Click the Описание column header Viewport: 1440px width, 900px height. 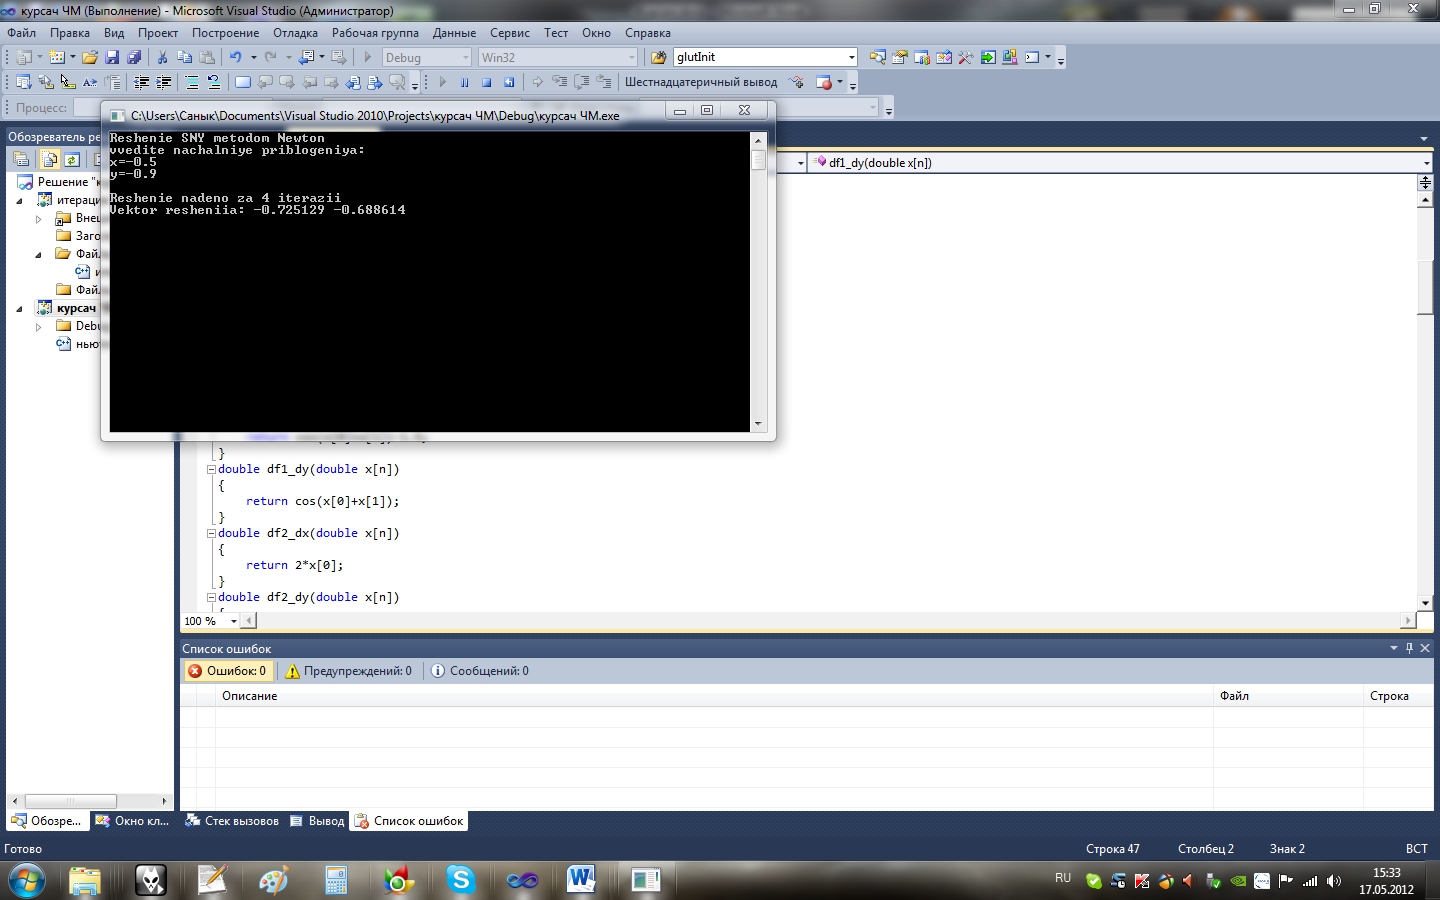[x=714, y=696]
